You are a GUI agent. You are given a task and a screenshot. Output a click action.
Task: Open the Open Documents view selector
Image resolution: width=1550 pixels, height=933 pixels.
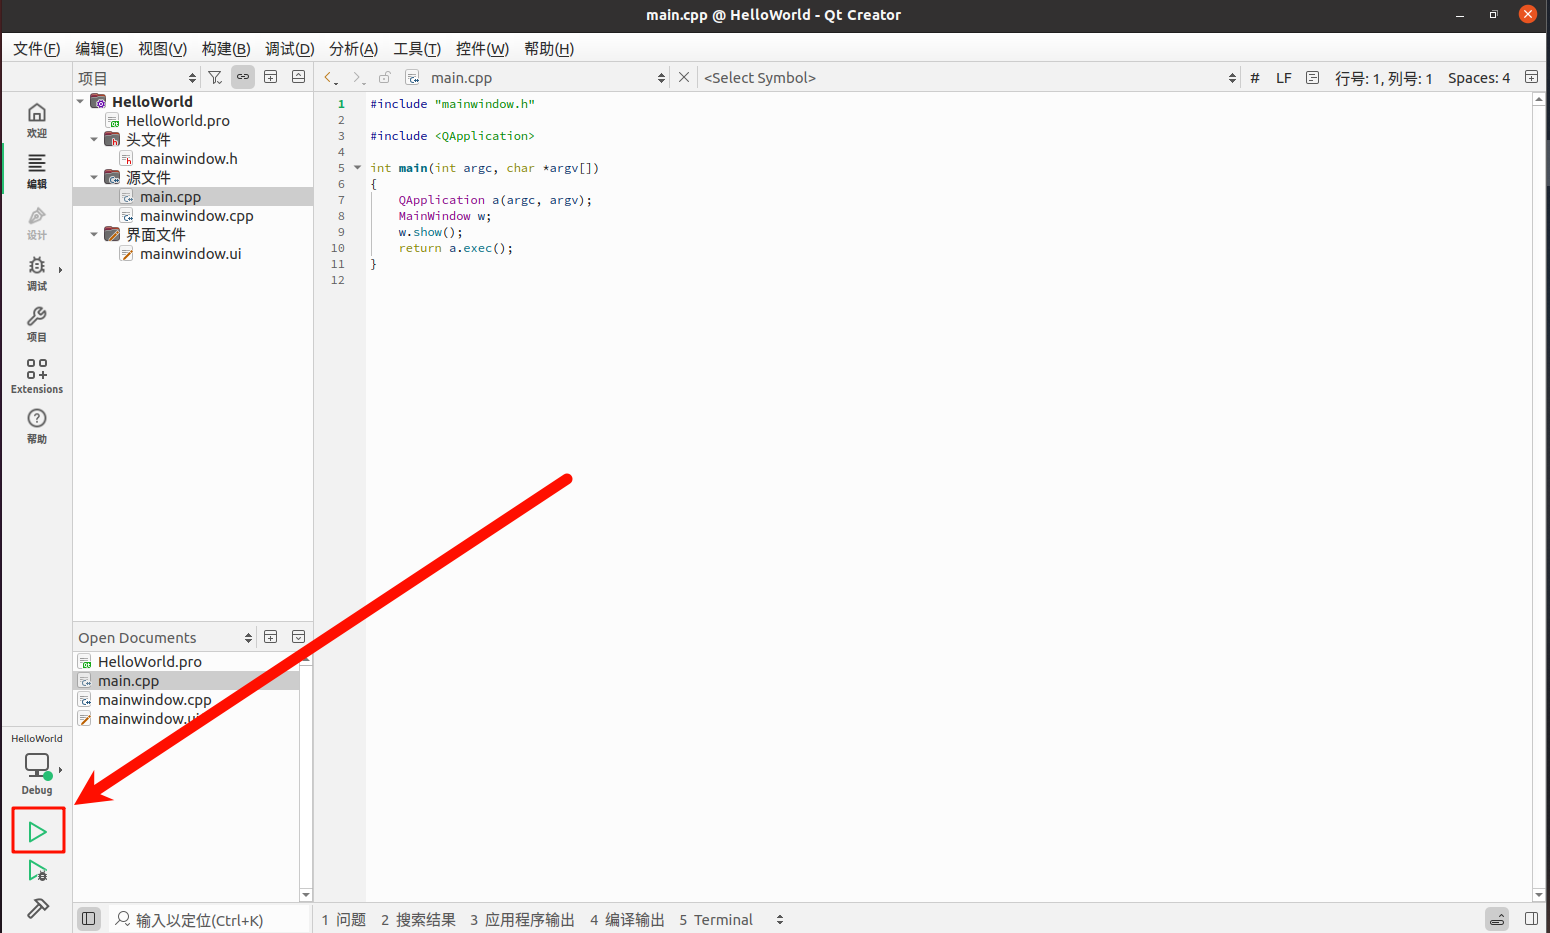tap(165, 638)
